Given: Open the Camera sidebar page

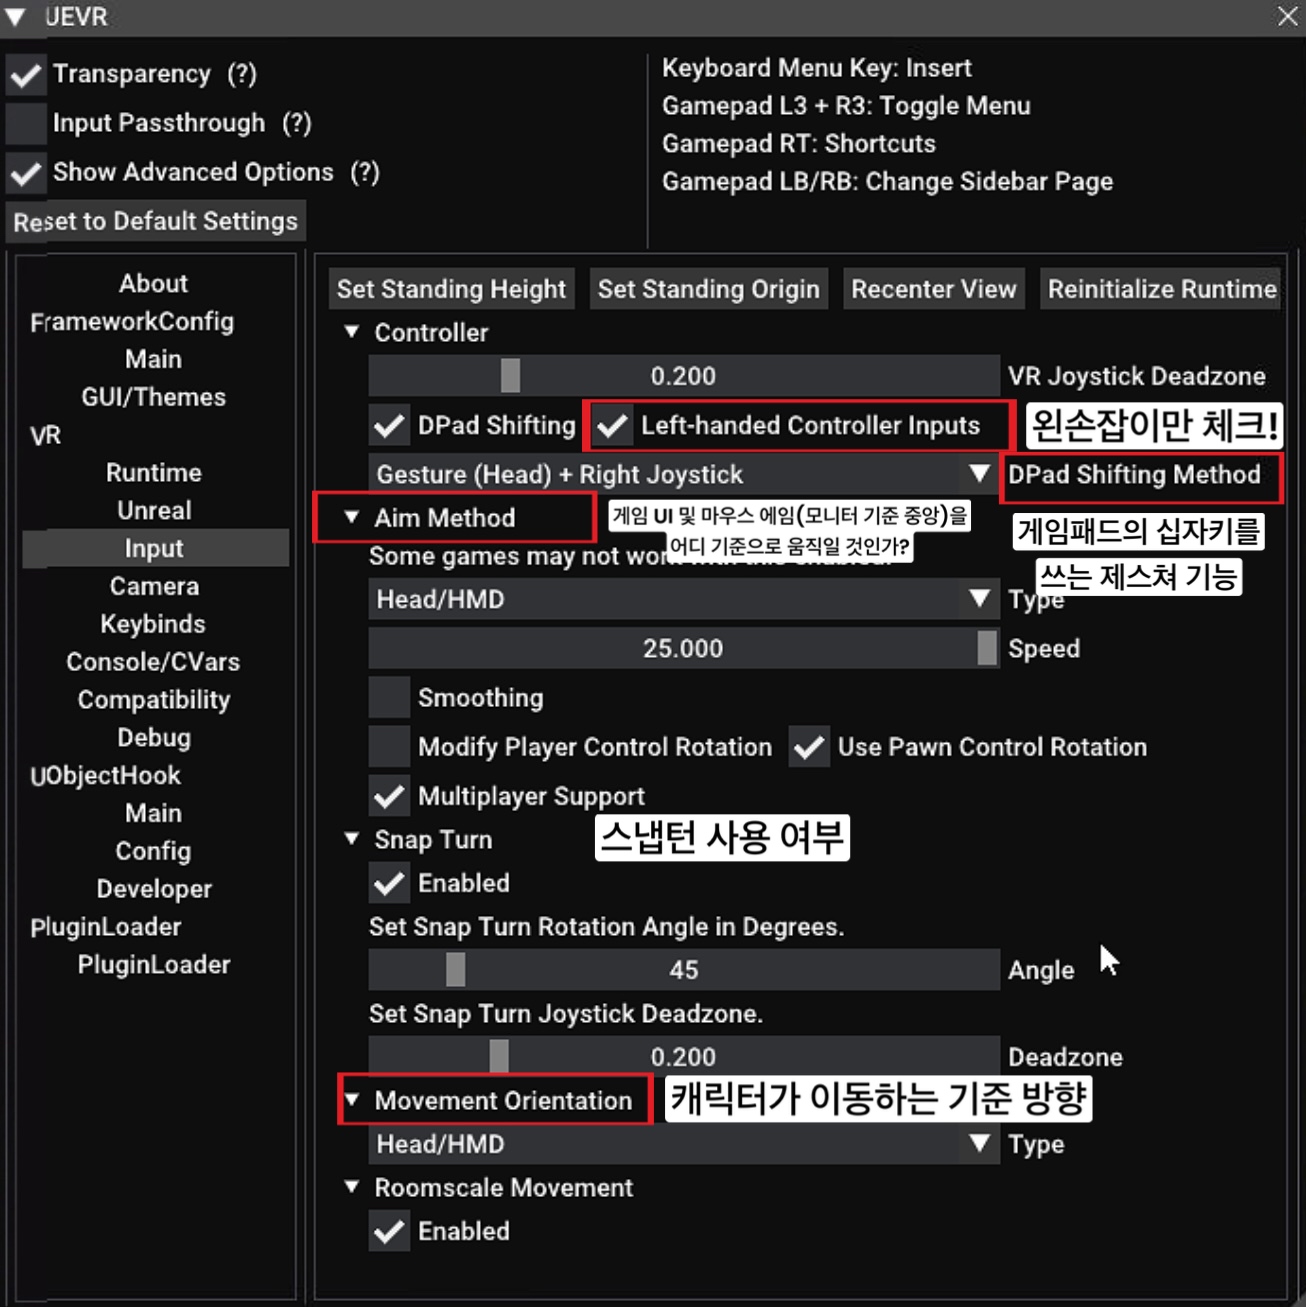Looking at the screenshot, I should pyautogui.click(x=154, y=586).
